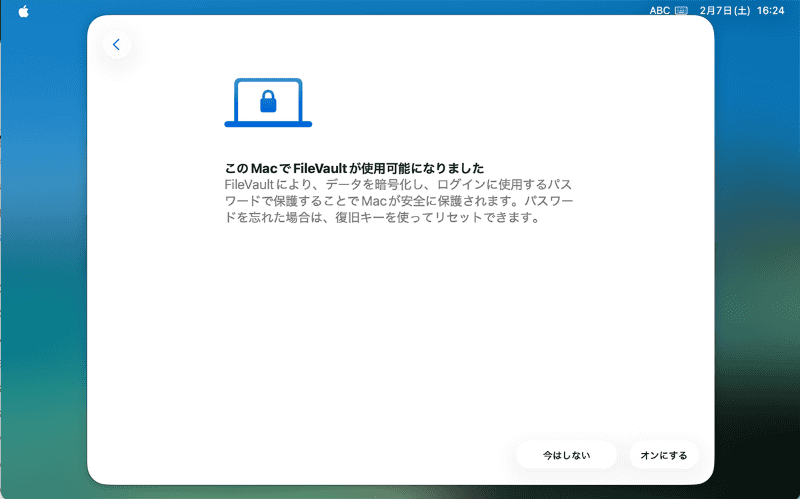Open the ABC input source menu
The width and height of the screenshot is (800, 499).
pos(659,11)
